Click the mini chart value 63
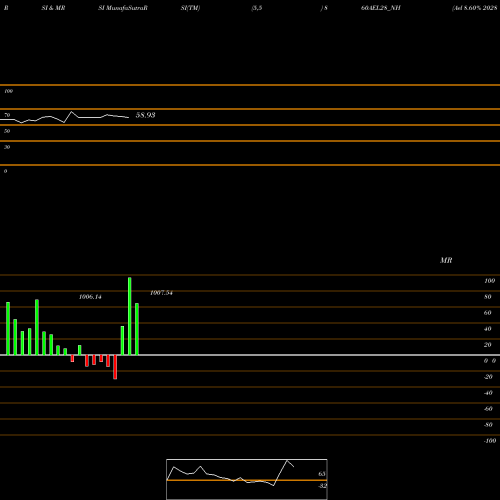Screen dimensions: 500x500 pos(322,474)
